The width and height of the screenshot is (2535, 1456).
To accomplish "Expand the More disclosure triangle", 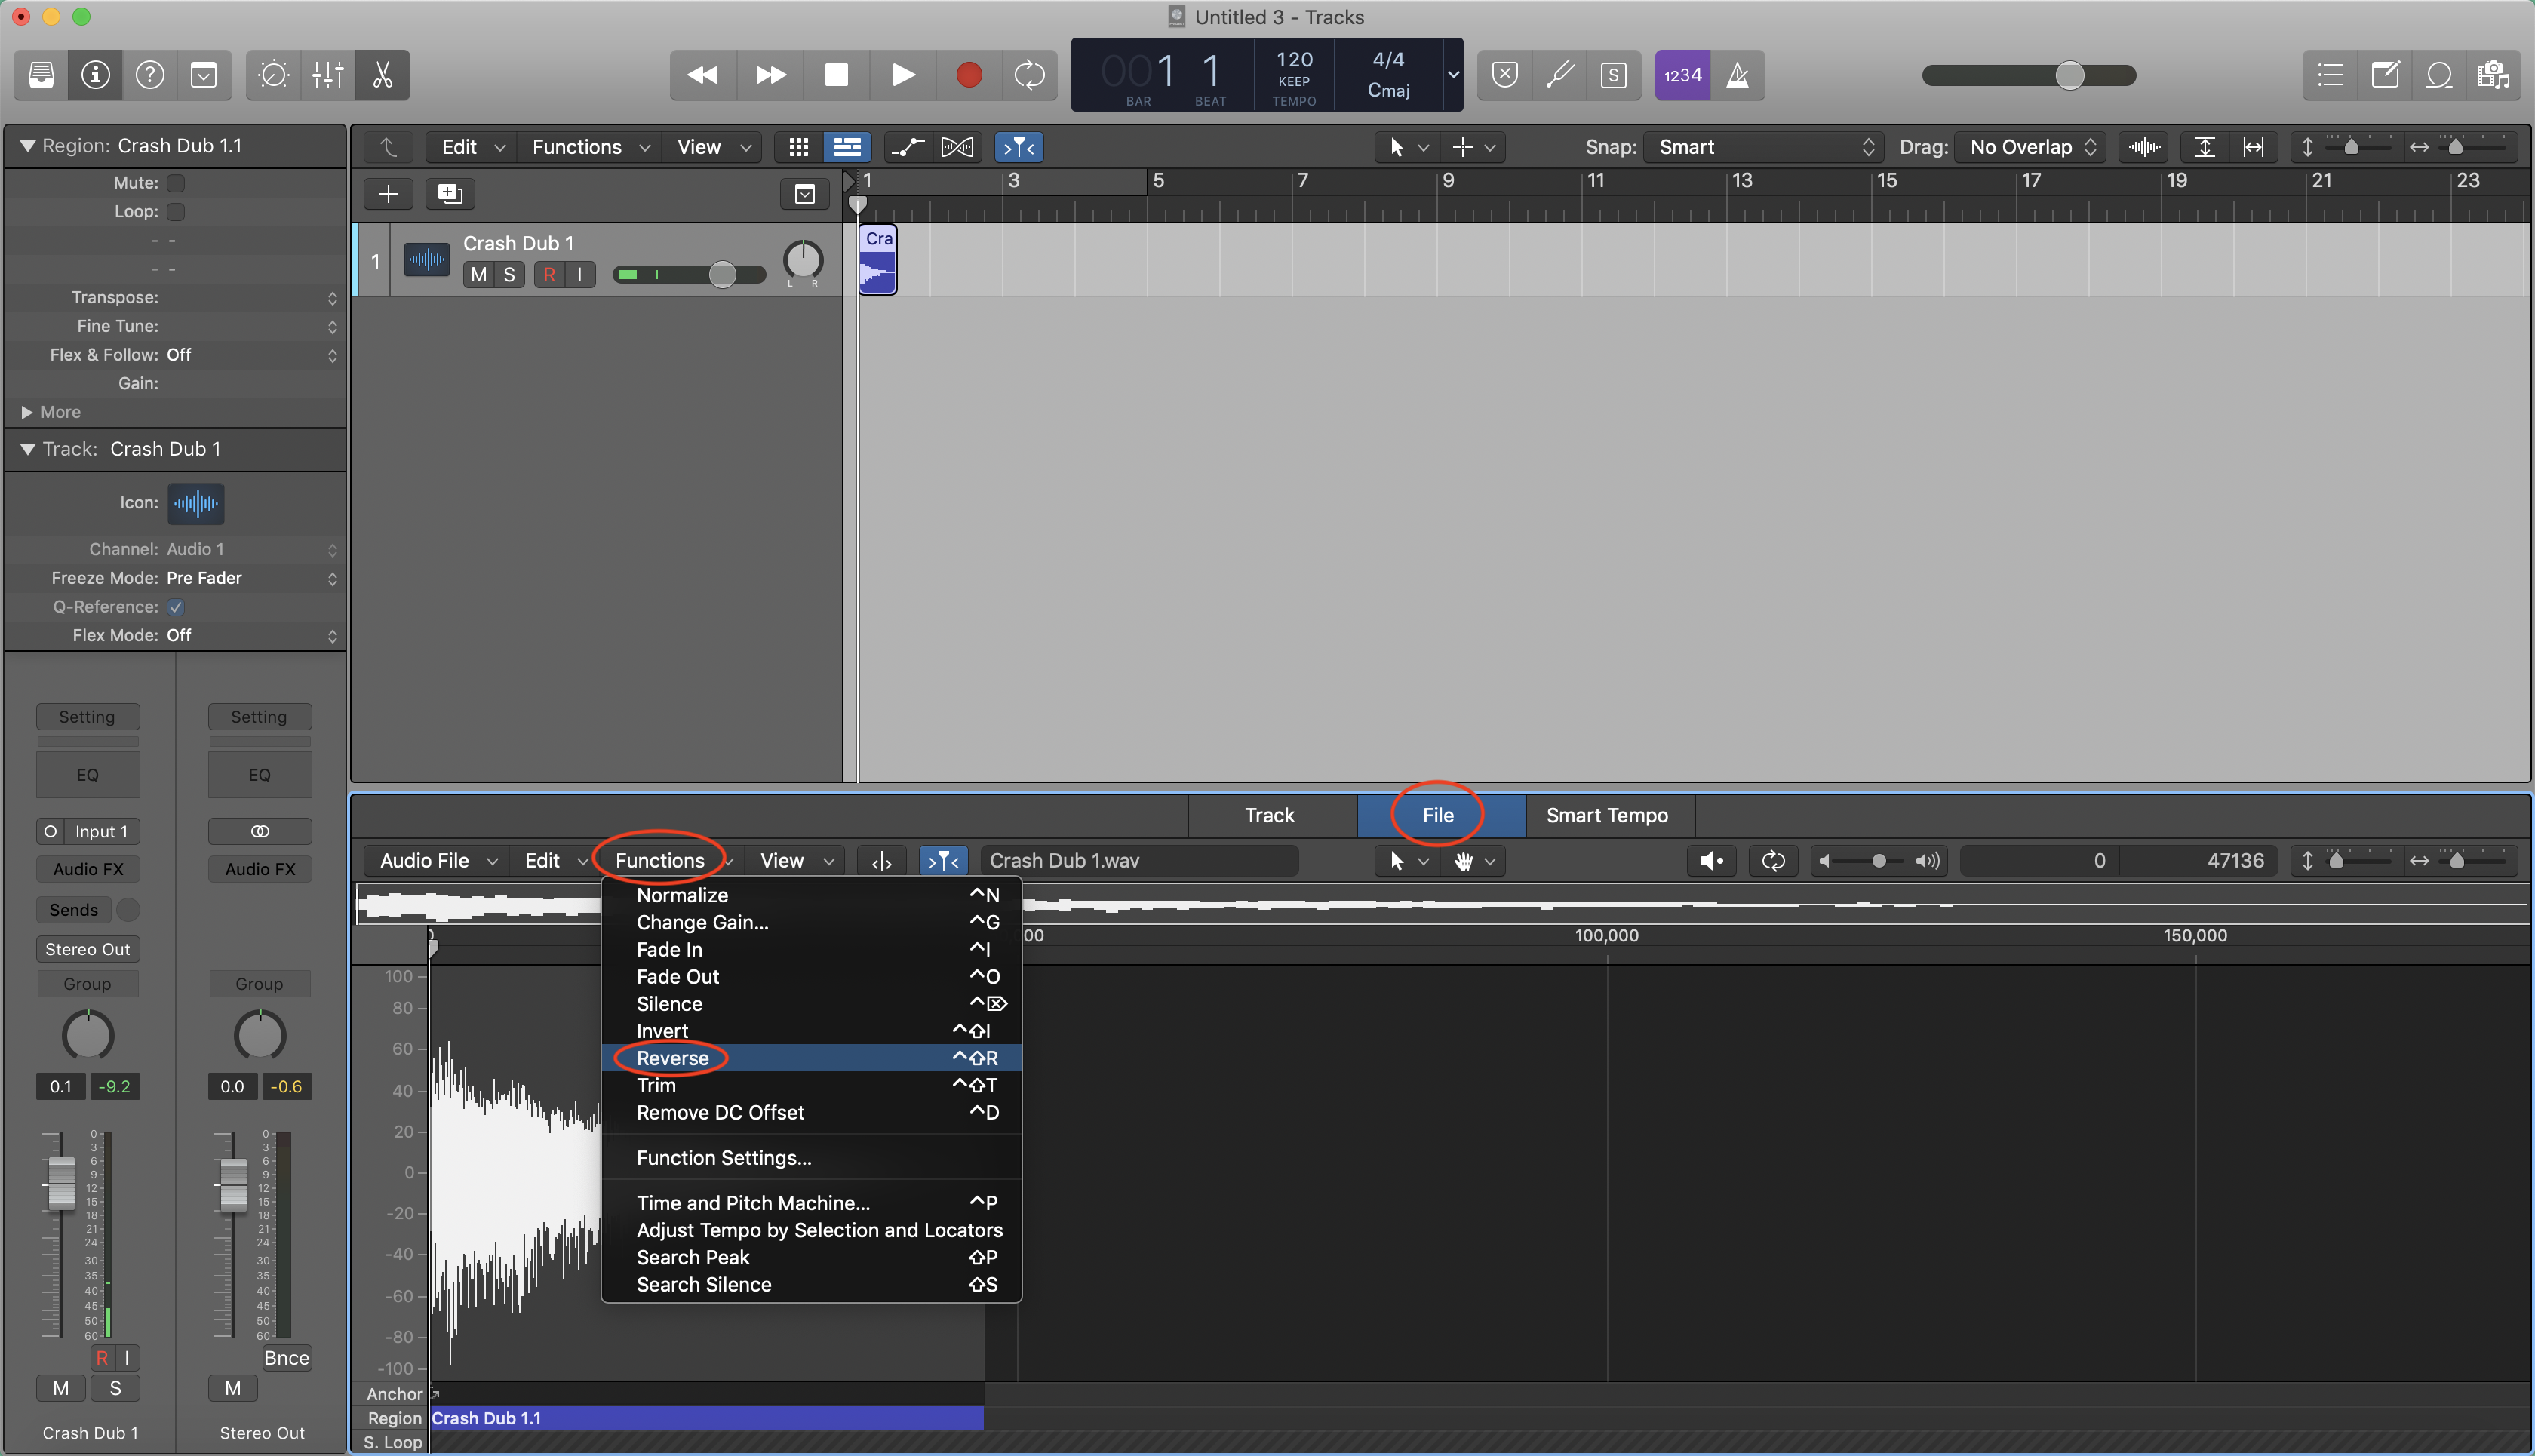I will (x=27, y=412).
